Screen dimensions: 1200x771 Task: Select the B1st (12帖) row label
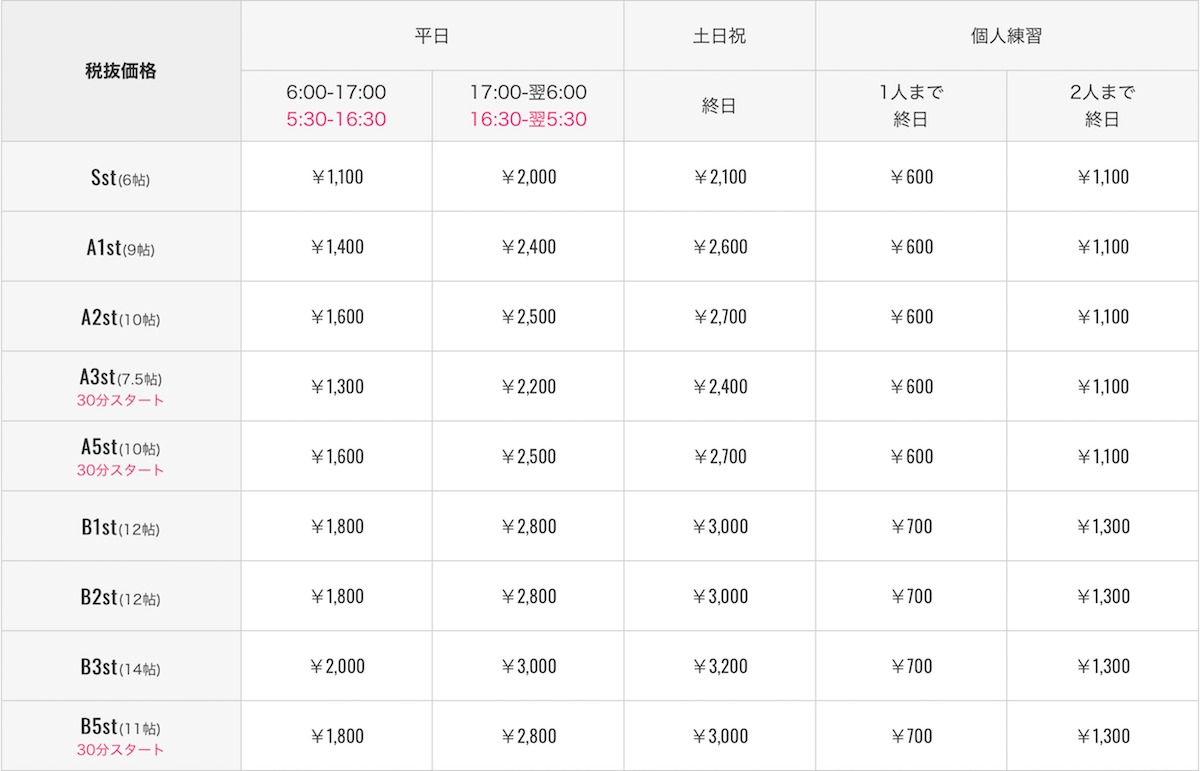tap(120, 529)
